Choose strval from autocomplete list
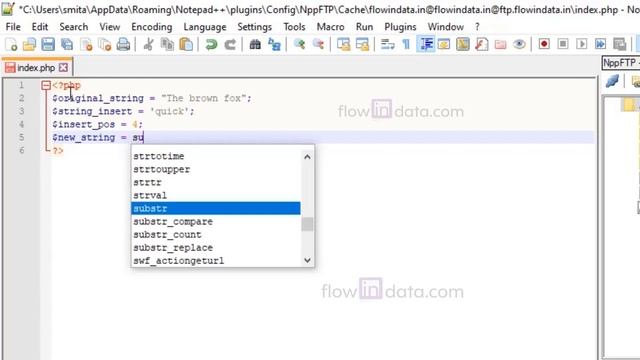The image size is (640, 360). (x=216, y=195)
